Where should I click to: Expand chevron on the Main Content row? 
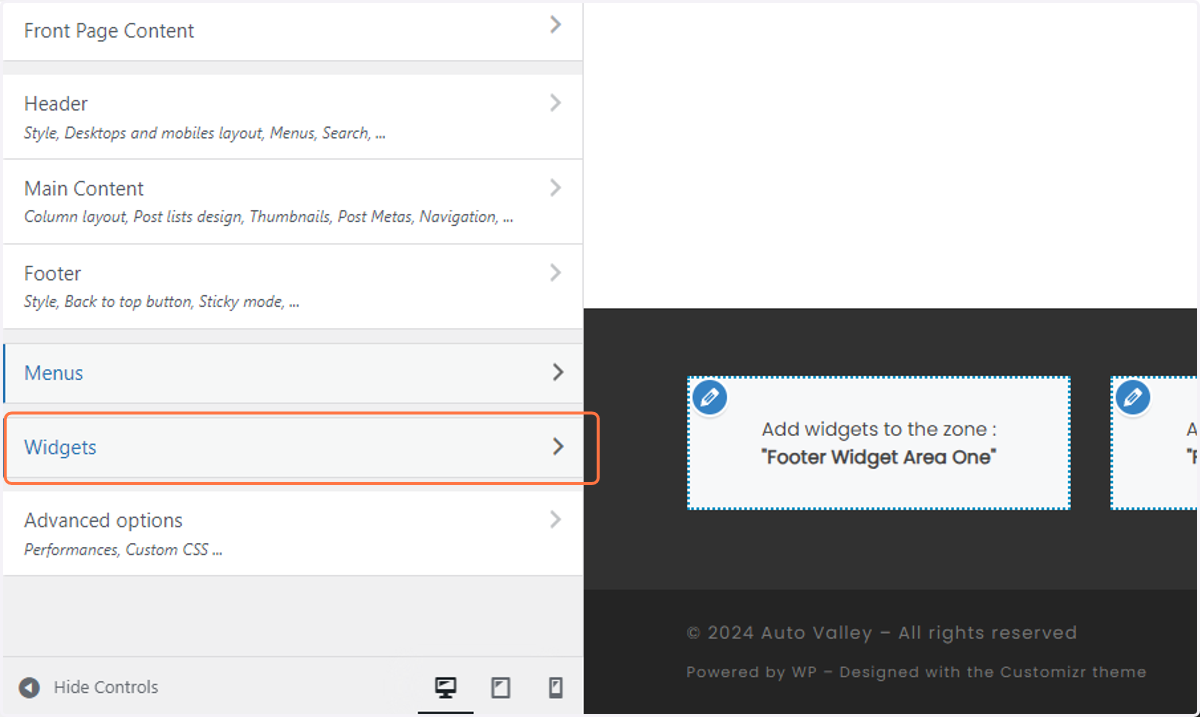pos(556,188)
